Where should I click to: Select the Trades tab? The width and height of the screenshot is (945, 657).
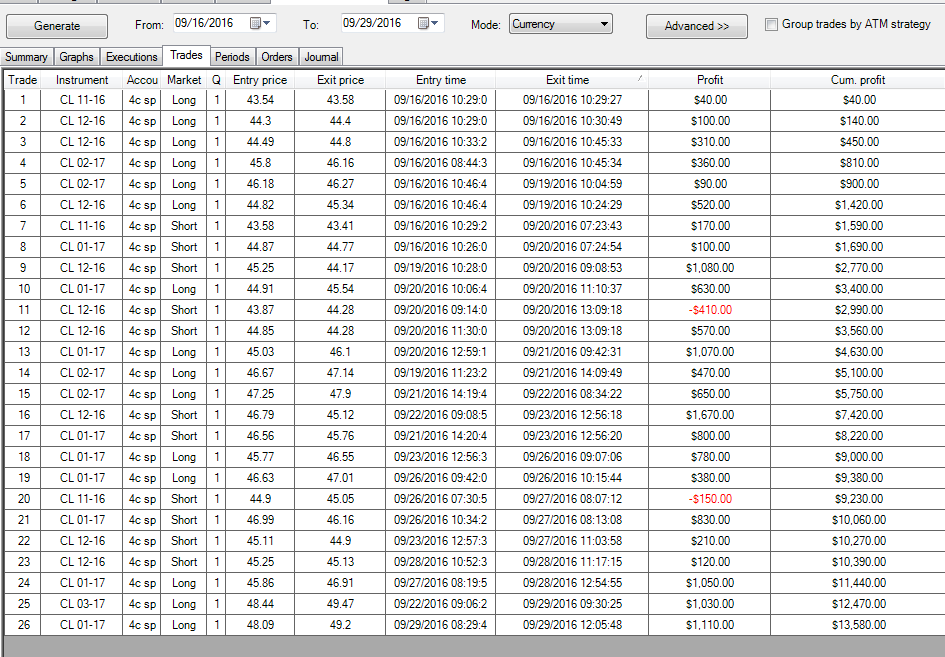click(186, 55)
